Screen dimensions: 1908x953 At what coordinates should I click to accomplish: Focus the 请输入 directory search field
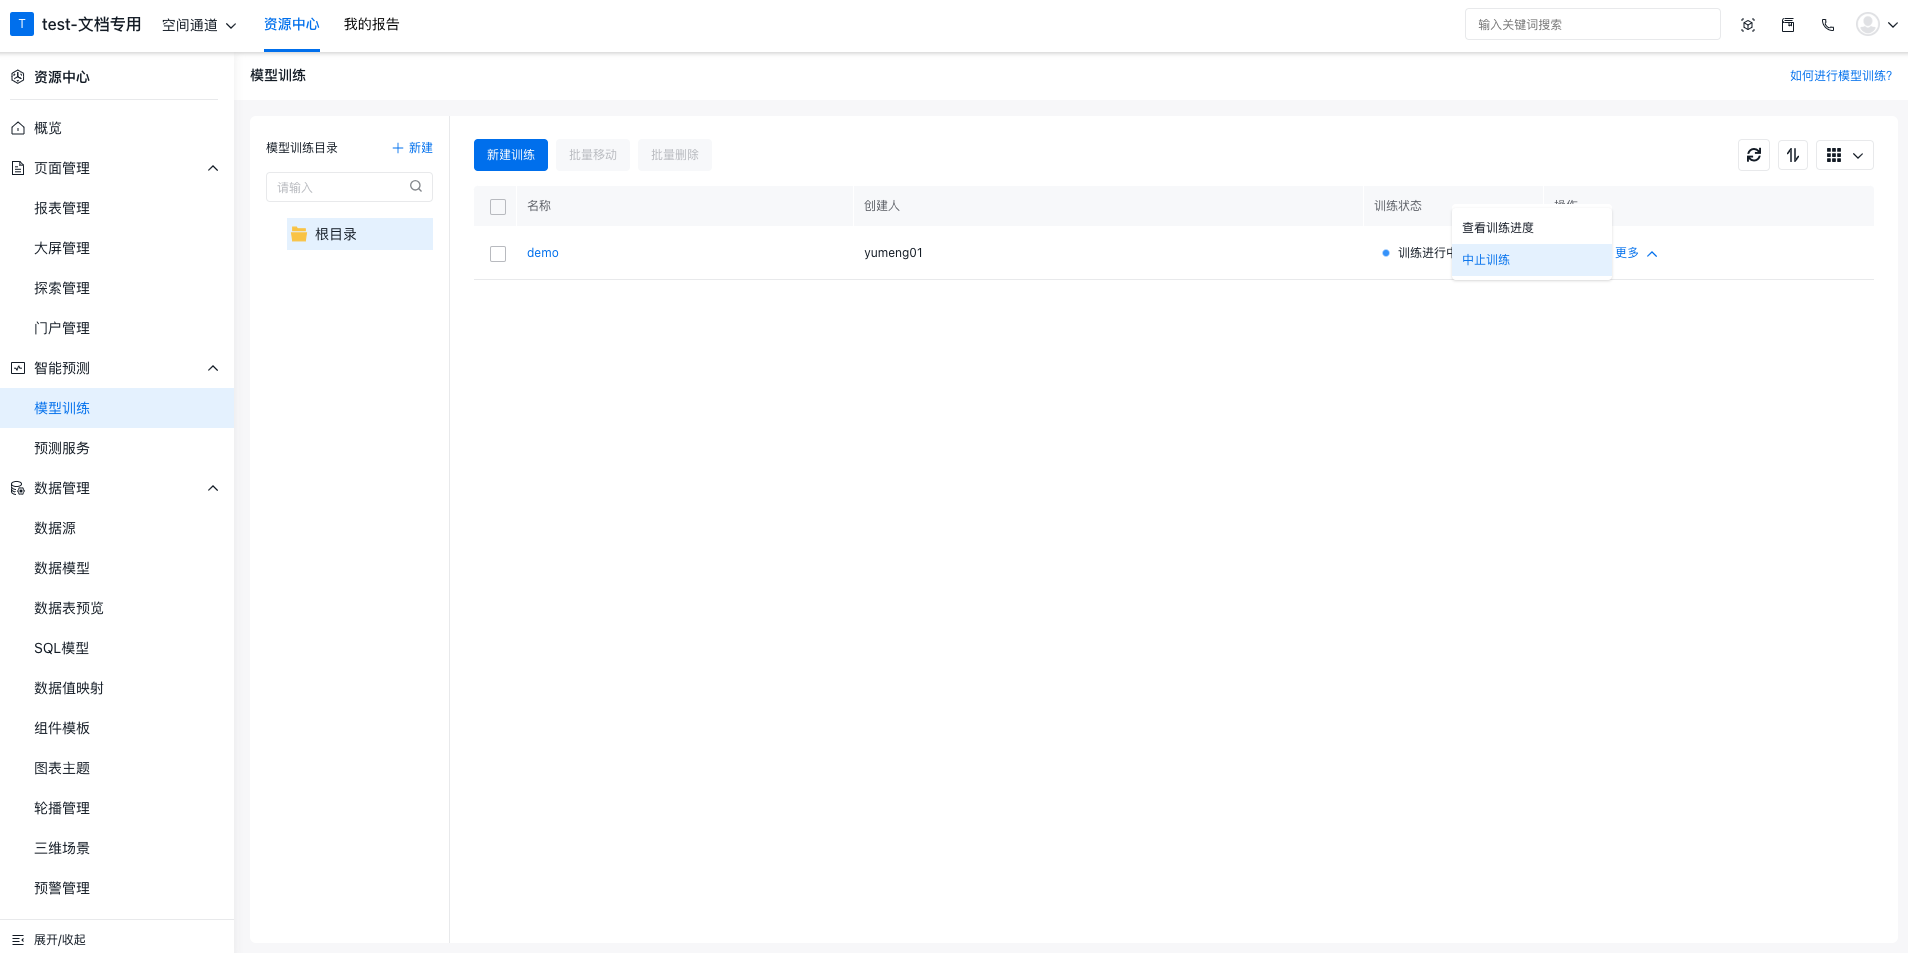pyautogui.click(x=349, y=187)
